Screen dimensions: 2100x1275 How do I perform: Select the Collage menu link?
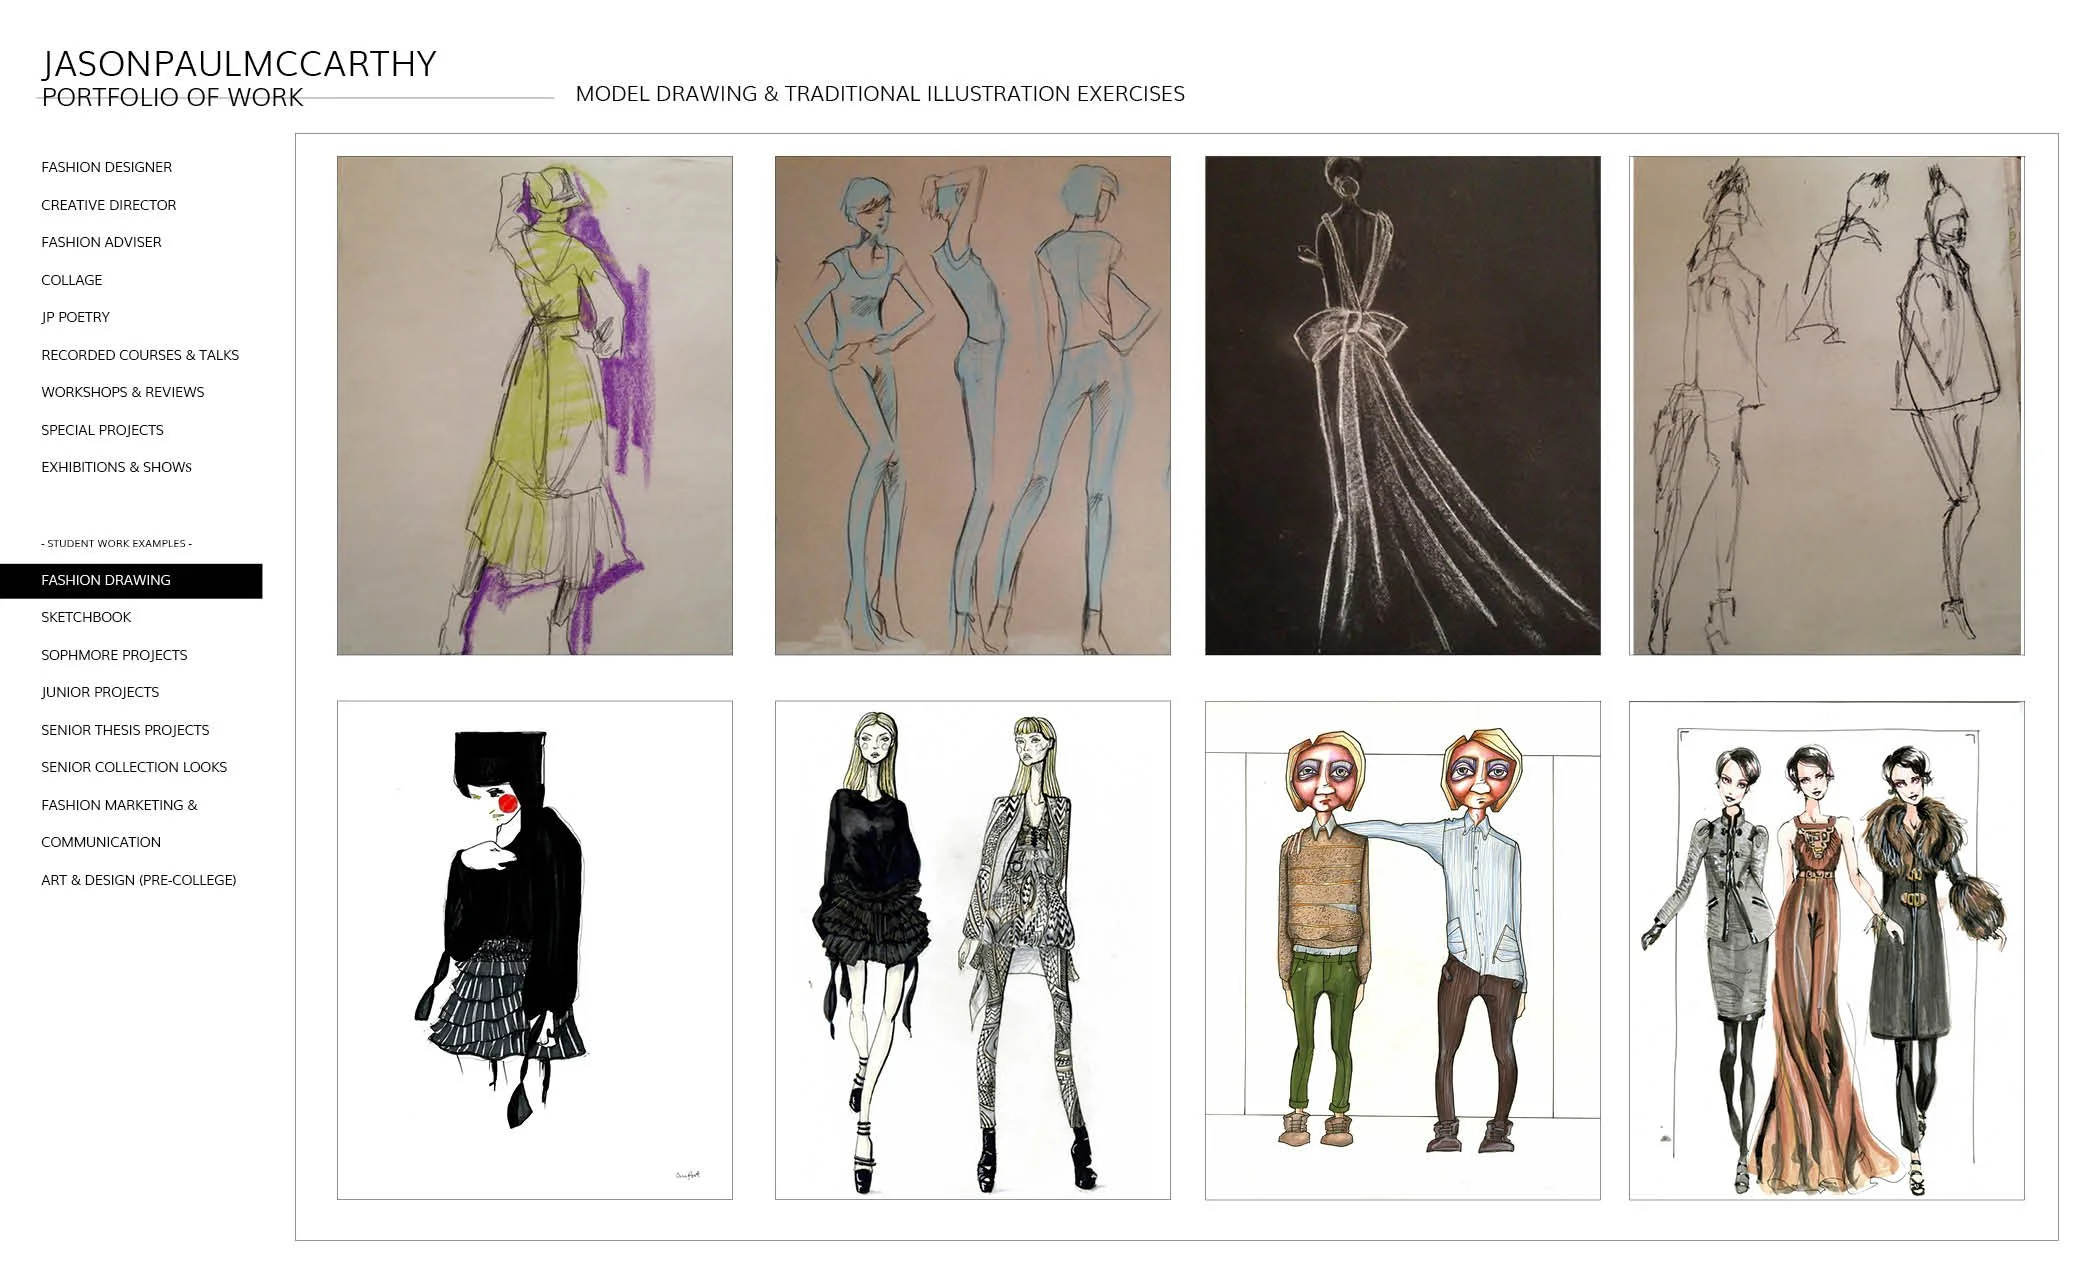point(71,280)
